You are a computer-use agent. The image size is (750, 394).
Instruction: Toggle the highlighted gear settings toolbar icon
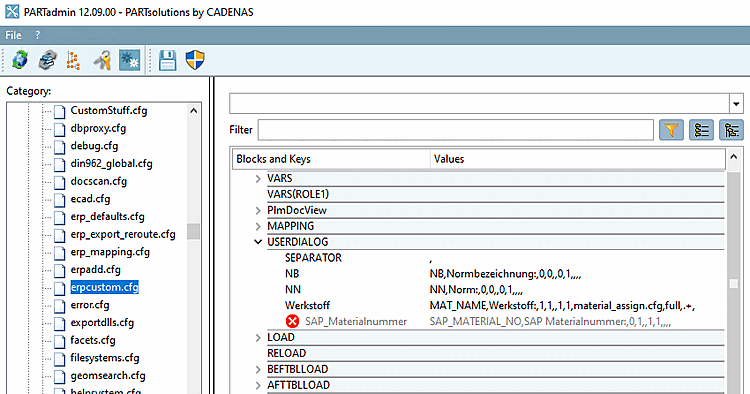point(130,61)
